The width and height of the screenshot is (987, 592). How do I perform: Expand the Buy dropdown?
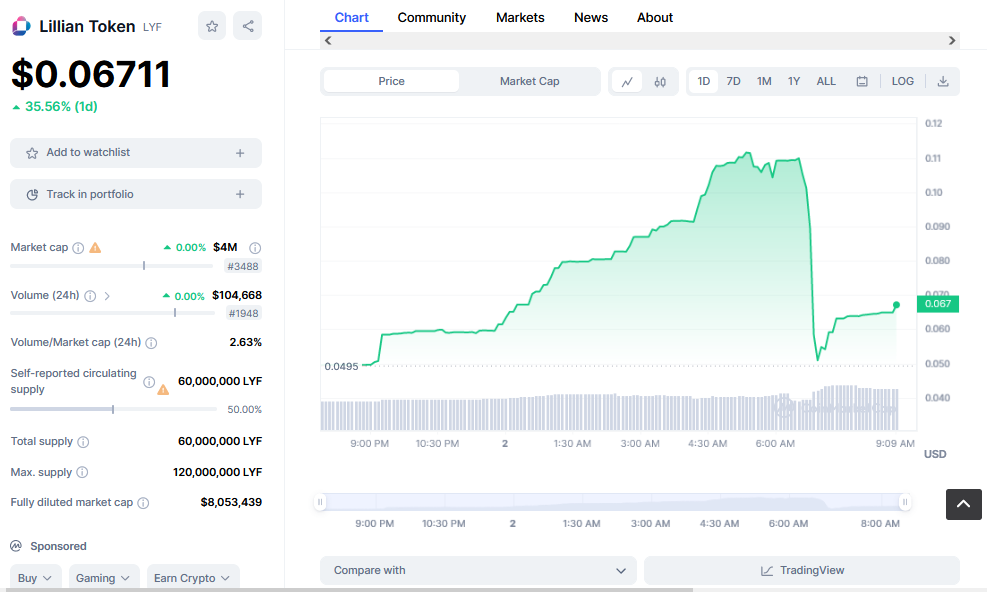point(35,578)
